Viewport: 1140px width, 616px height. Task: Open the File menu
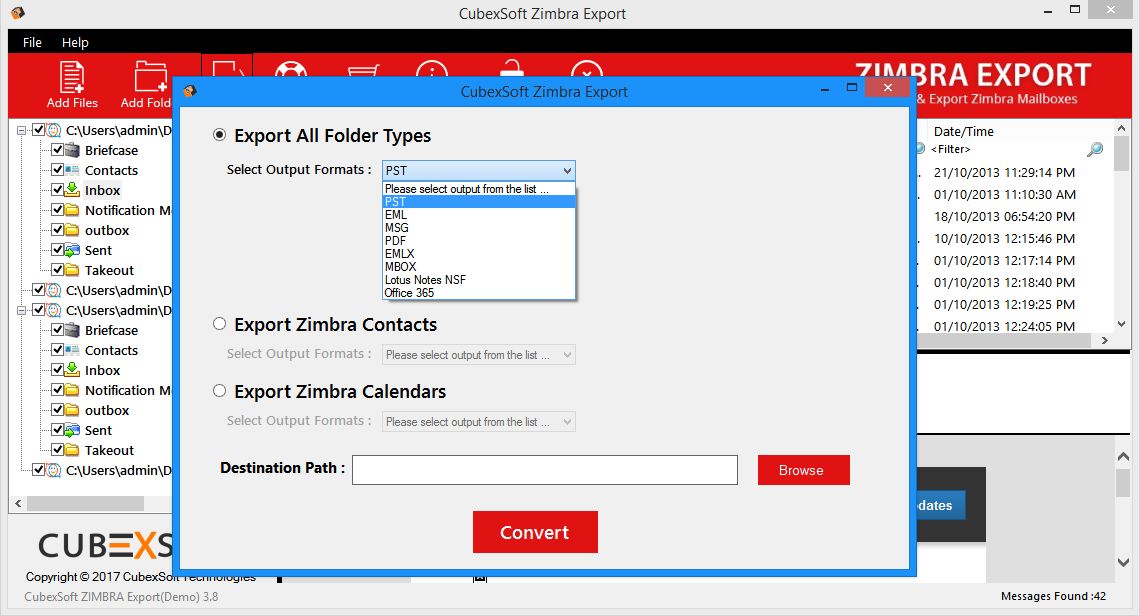coord(32,42)
